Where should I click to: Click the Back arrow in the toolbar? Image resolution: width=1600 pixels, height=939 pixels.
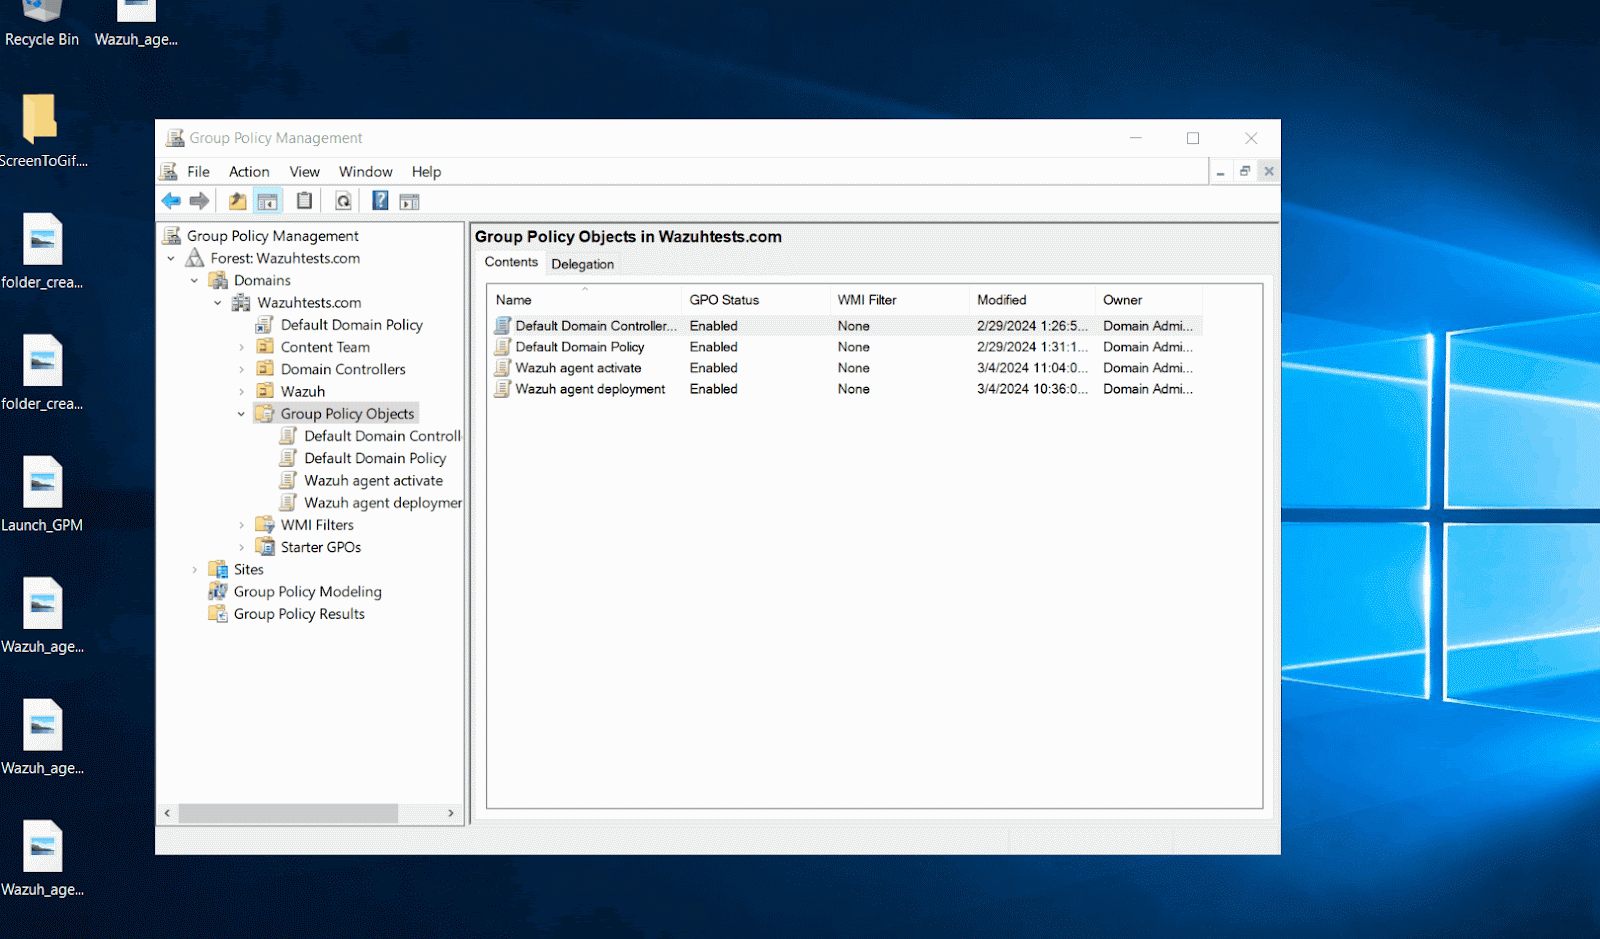[x=171, y=201]
